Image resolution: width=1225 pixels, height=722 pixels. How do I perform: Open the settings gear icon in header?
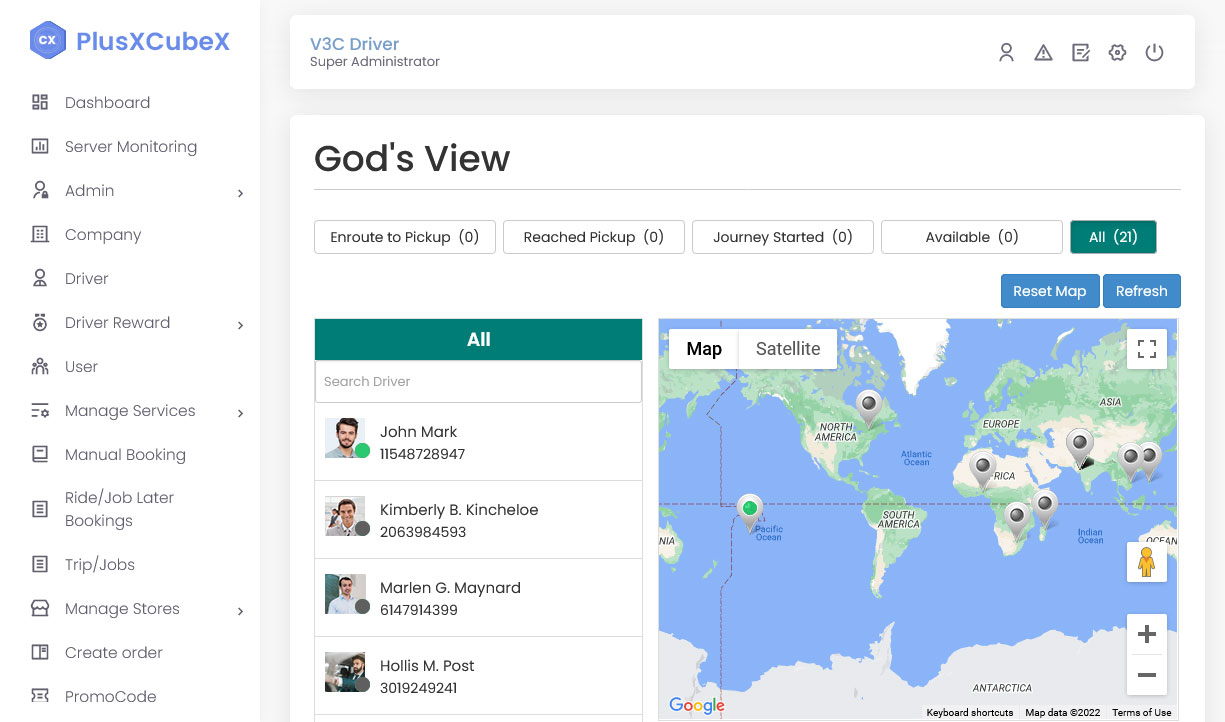pos(1118,53)
